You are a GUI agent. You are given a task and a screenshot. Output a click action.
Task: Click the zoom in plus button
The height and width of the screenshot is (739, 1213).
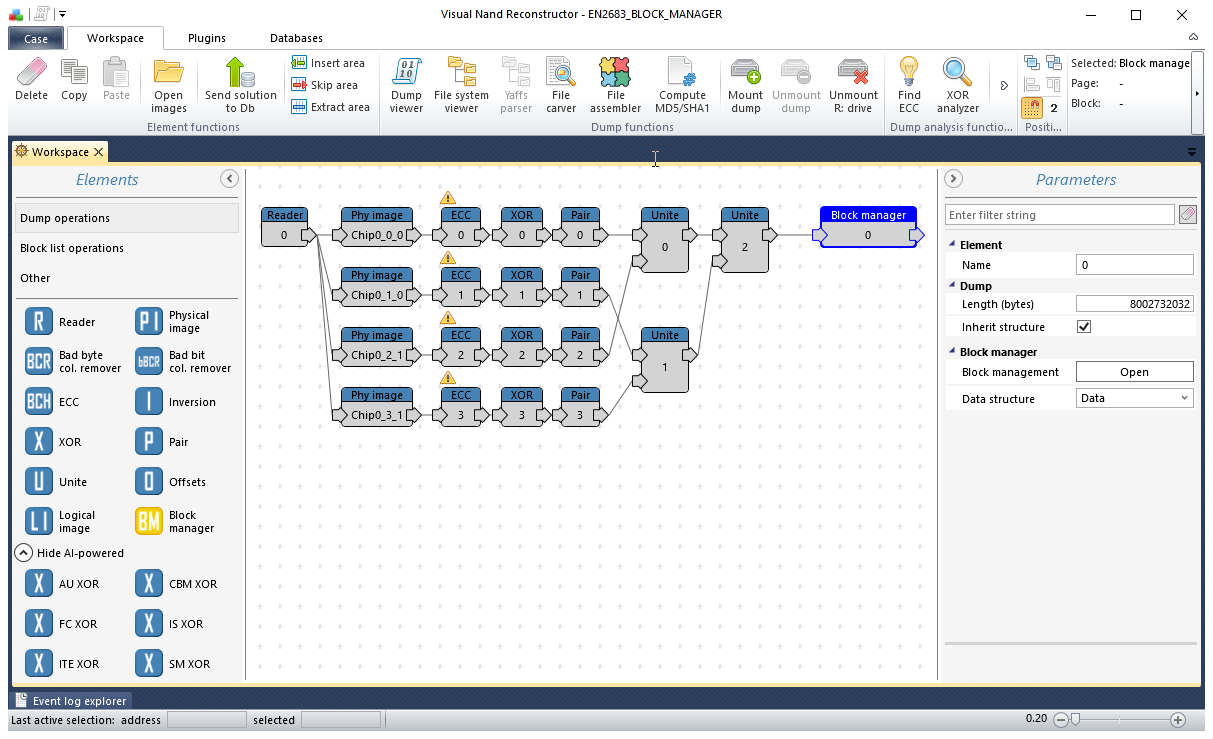click(1178, 720)
